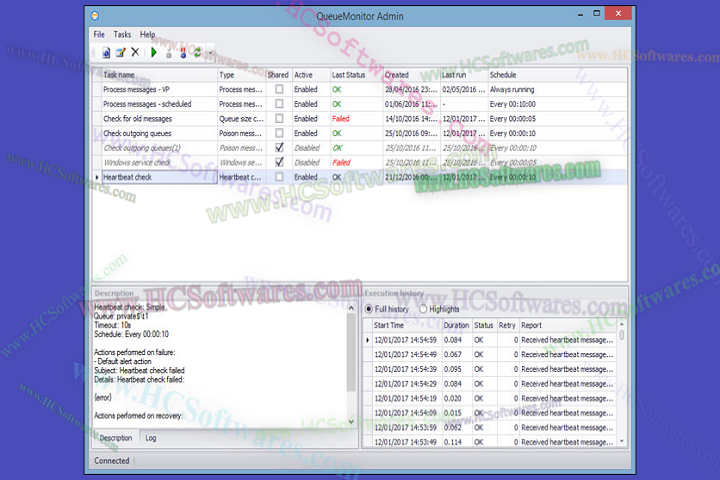Click duration value 0.095 in history
720x480 pixels.
point(453,369)
